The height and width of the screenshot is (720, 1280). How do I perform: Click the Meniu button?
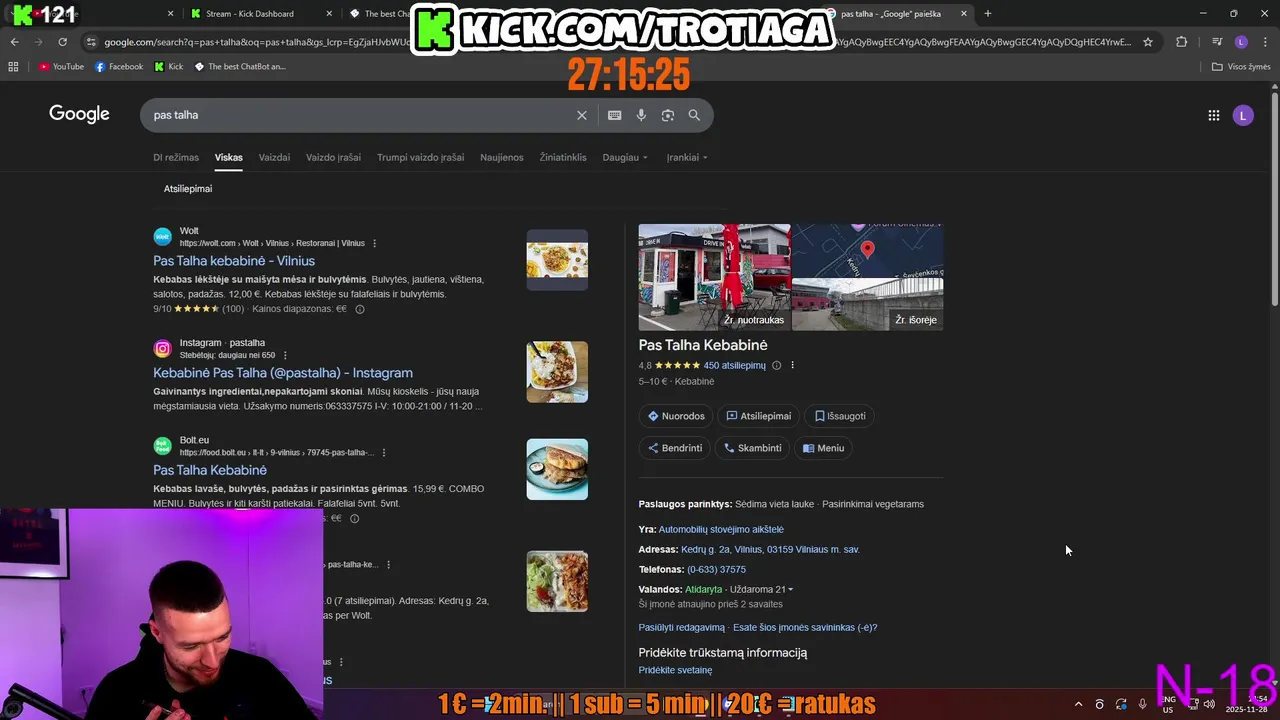pos(824,448)
